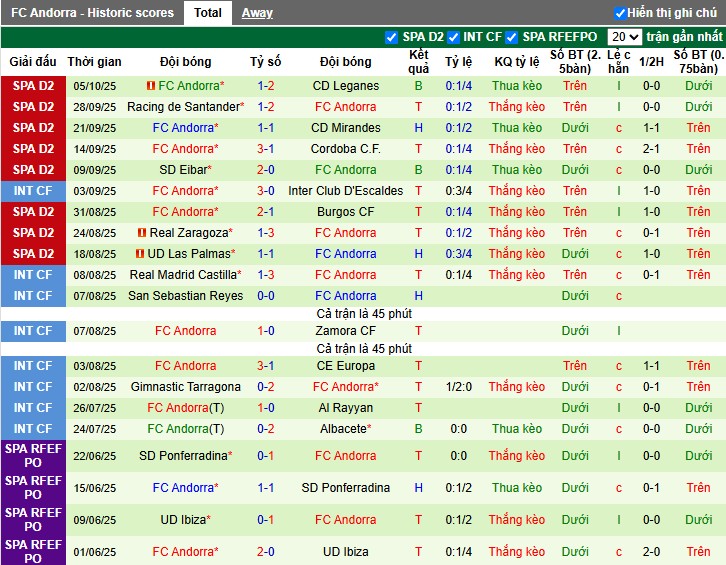The image size is (726, 565).
Task: Click the red card icon beside UD Las Palmas
Action: click(141, 254)
